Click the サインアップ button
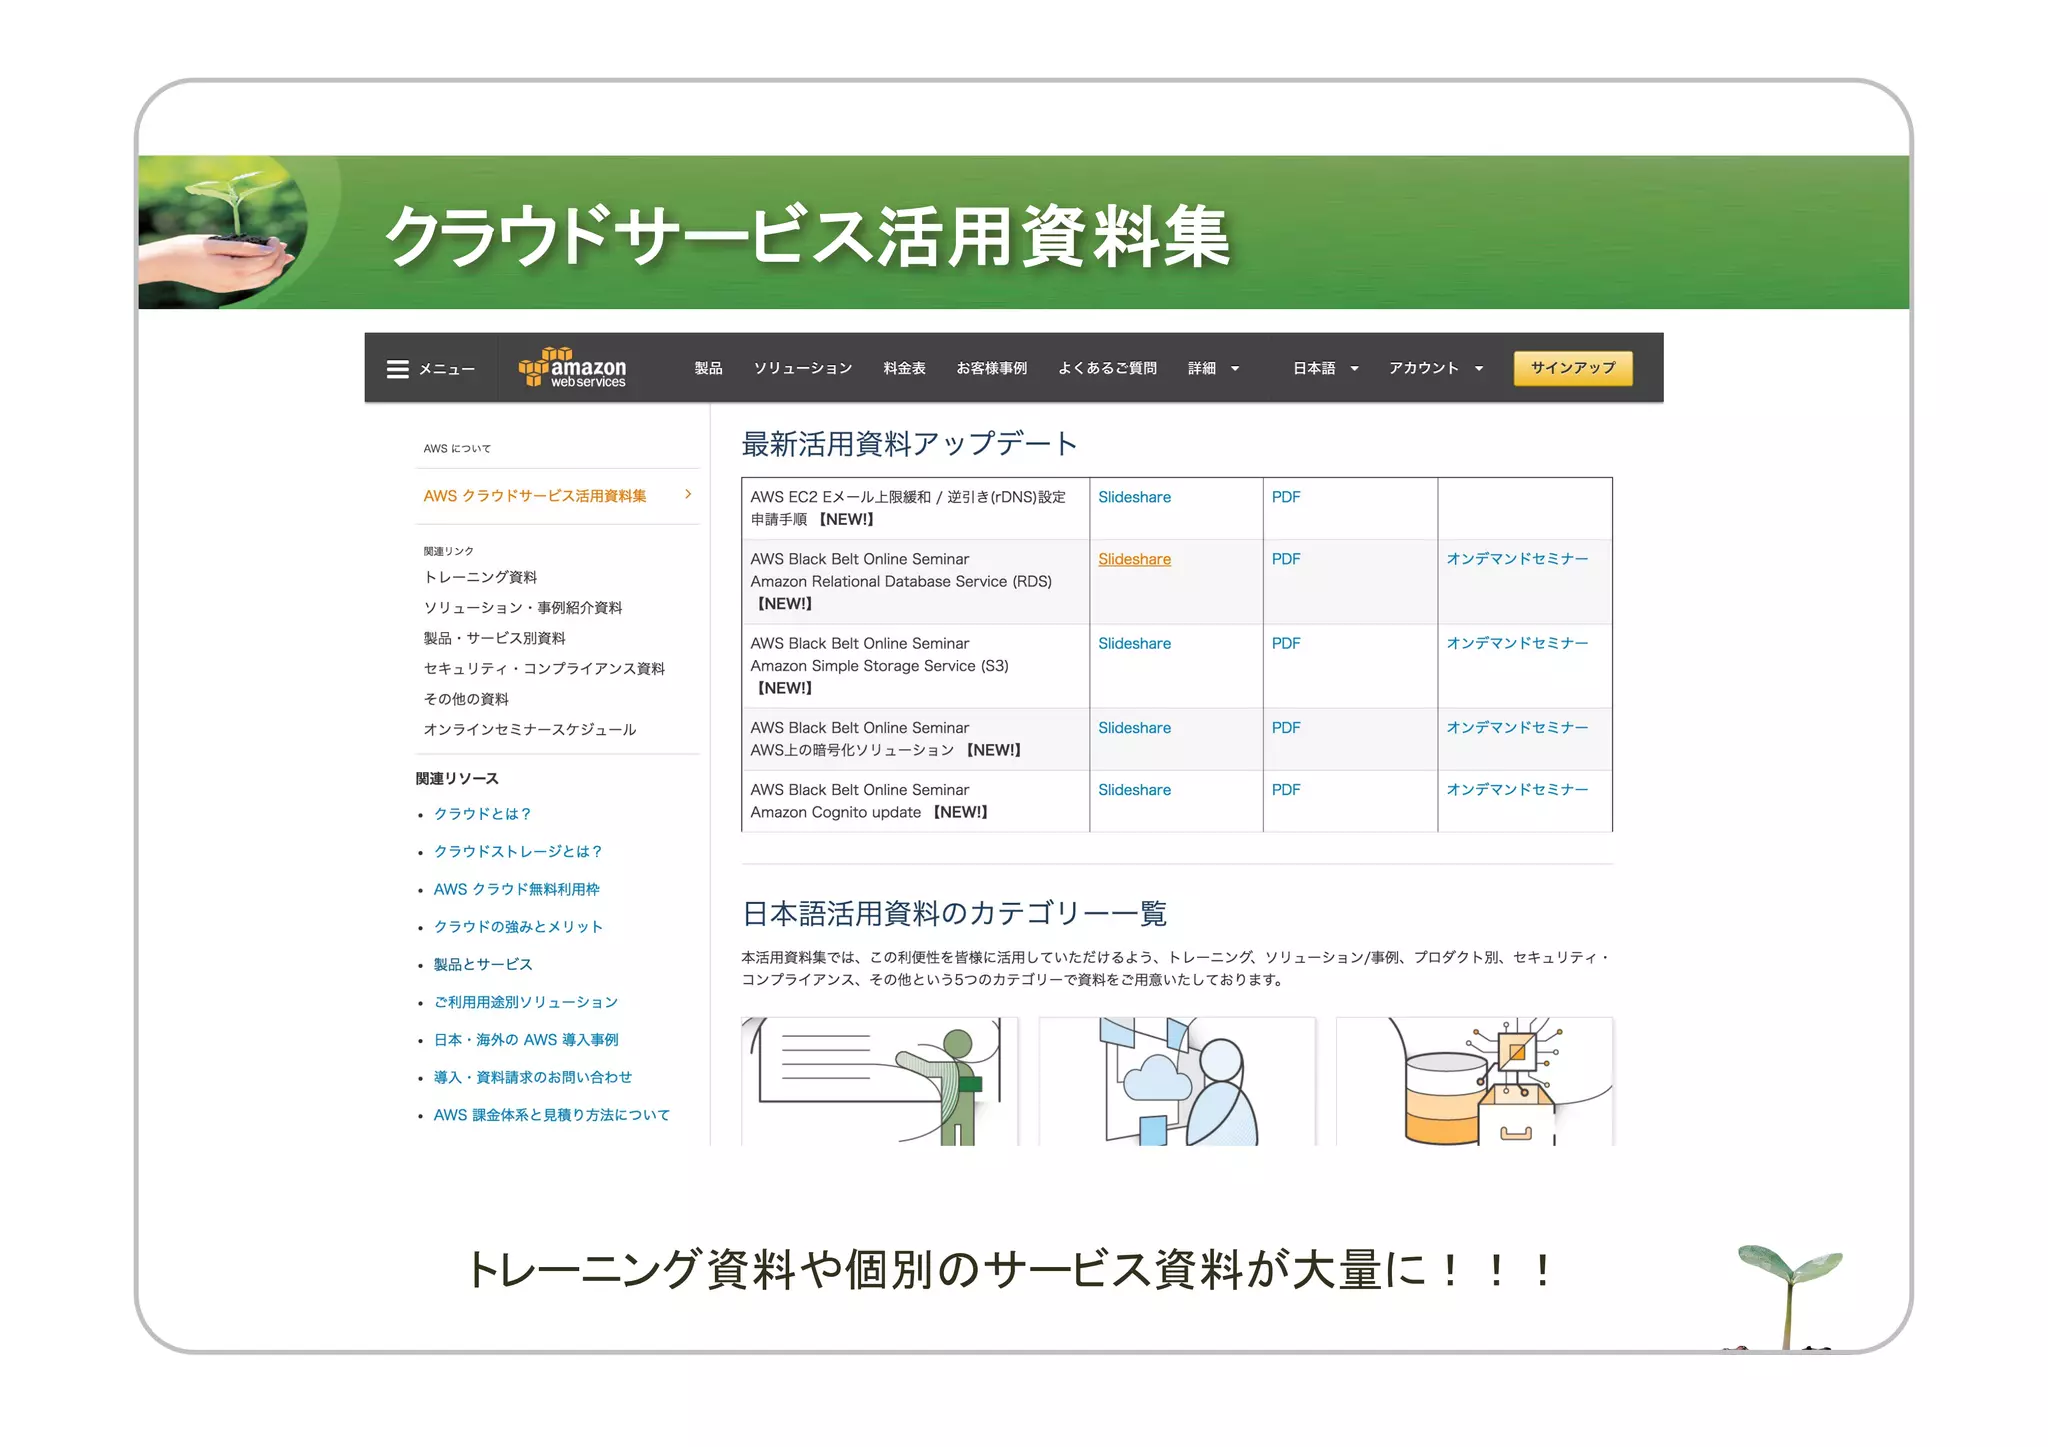2048x1447 pixels. point(1572,368)
